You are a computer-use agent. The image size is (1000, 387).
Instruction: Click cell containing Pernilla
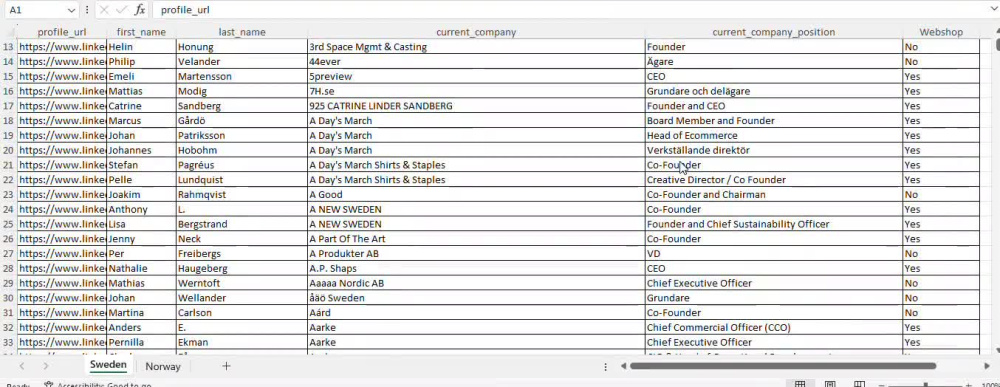tap(141, 342)
